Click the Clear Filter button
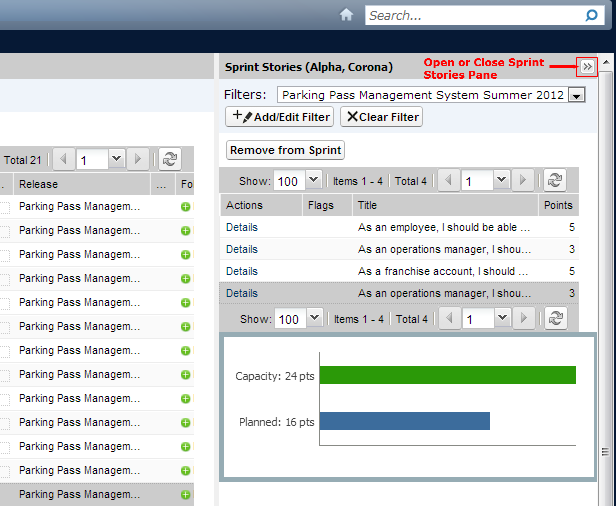616x506 pixels. (x=381, y=117)
